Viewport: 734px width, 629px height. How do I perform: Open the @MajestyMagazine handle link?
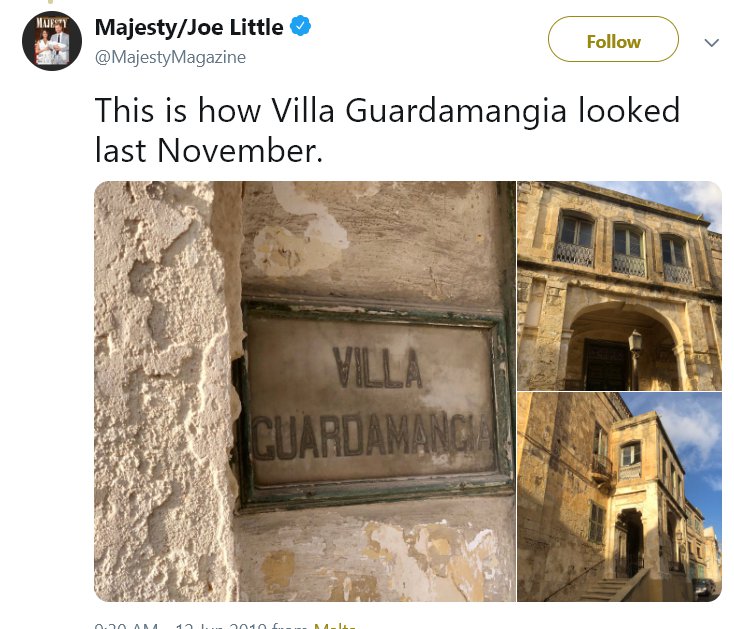(170, 57)
